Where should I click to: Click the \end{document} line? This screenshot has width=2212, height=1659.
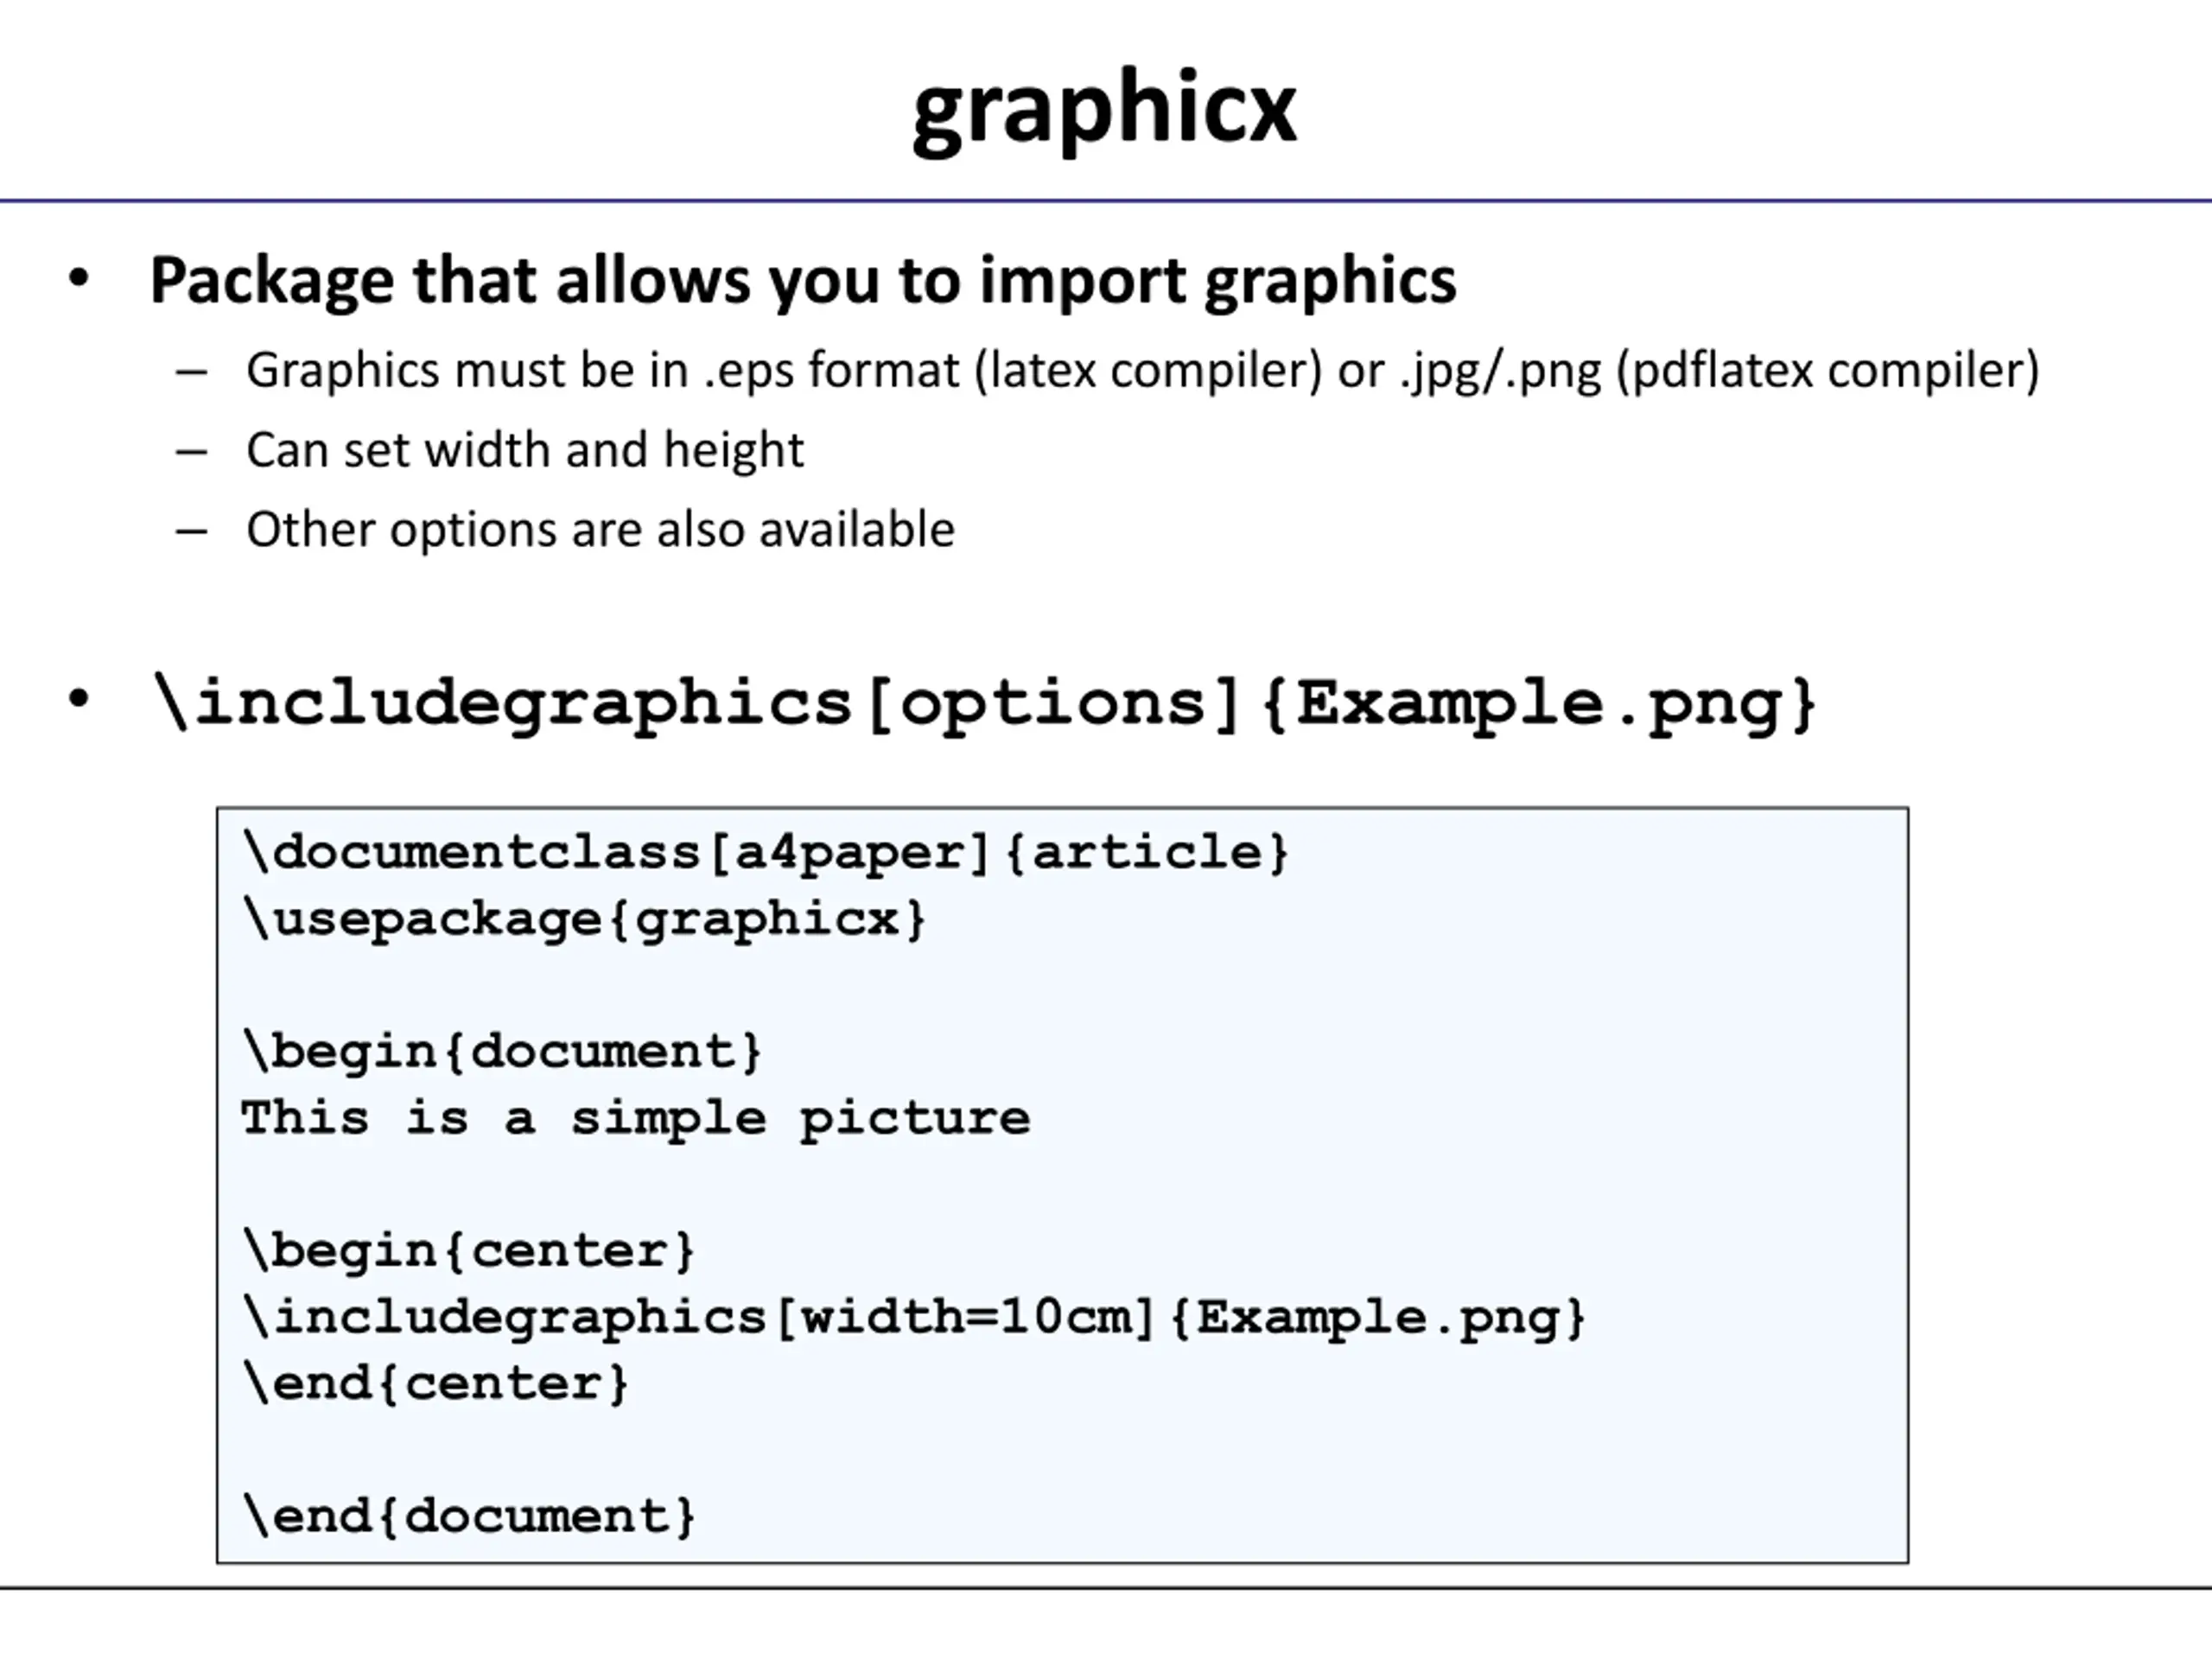click(x=469, y=1517)
